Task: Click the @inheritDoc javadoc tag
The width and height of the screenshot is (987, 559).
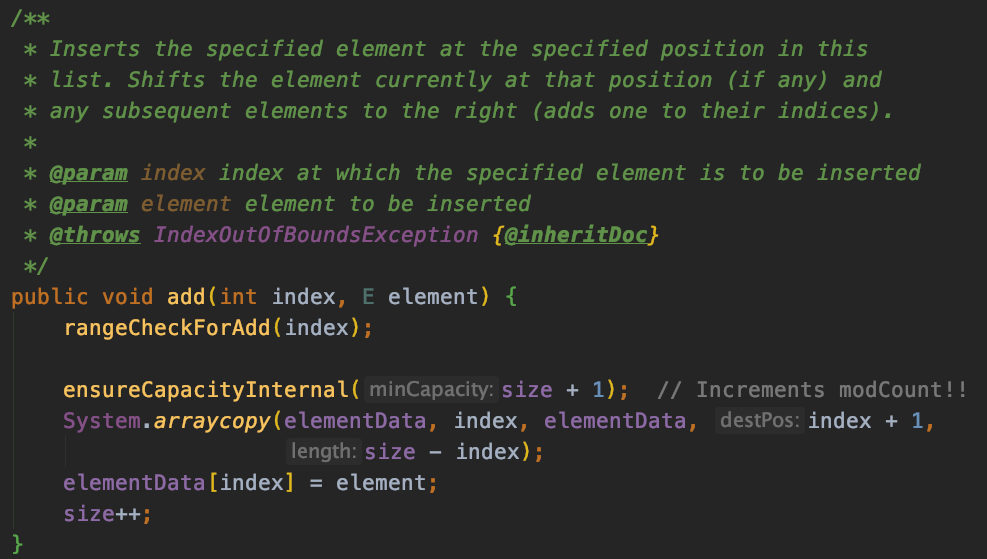Action: pyautogui.click(x=576, y=235)
